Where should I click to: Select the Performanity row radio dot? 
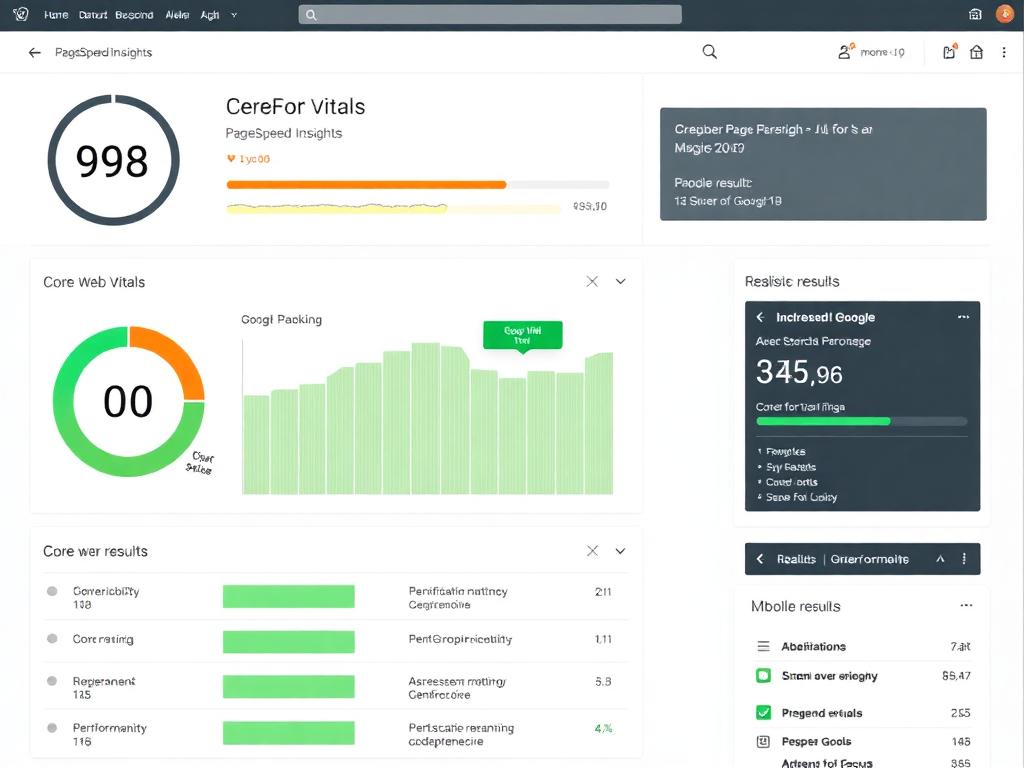[x=52, y=728]
